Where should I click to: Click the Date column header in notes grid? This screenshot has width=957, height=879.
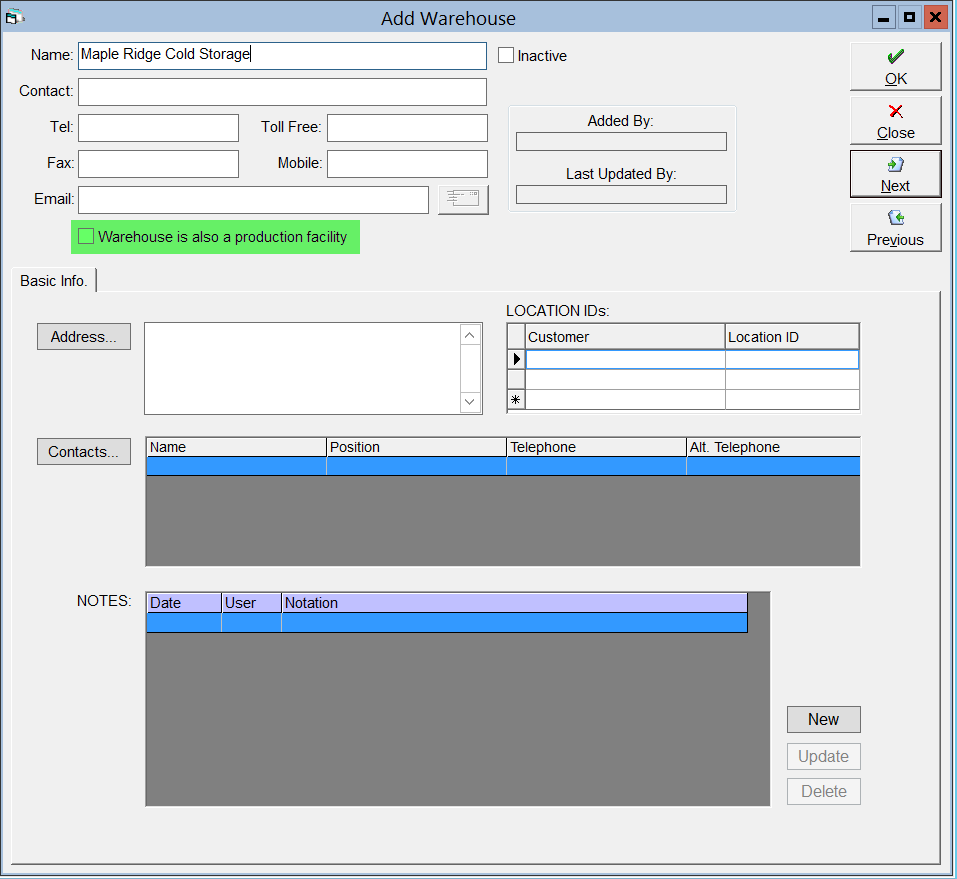coord(184,603)
